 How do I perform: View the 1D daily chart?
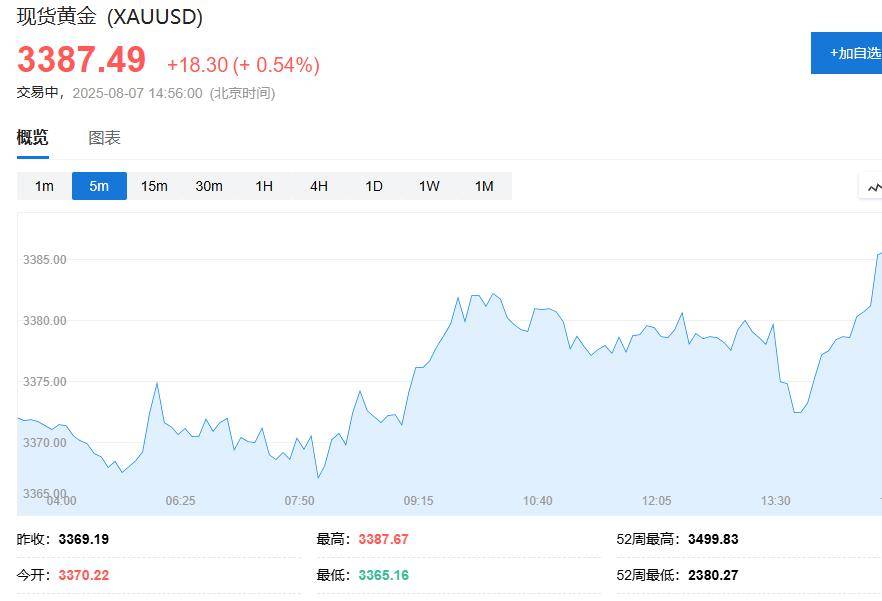[373, 186]
